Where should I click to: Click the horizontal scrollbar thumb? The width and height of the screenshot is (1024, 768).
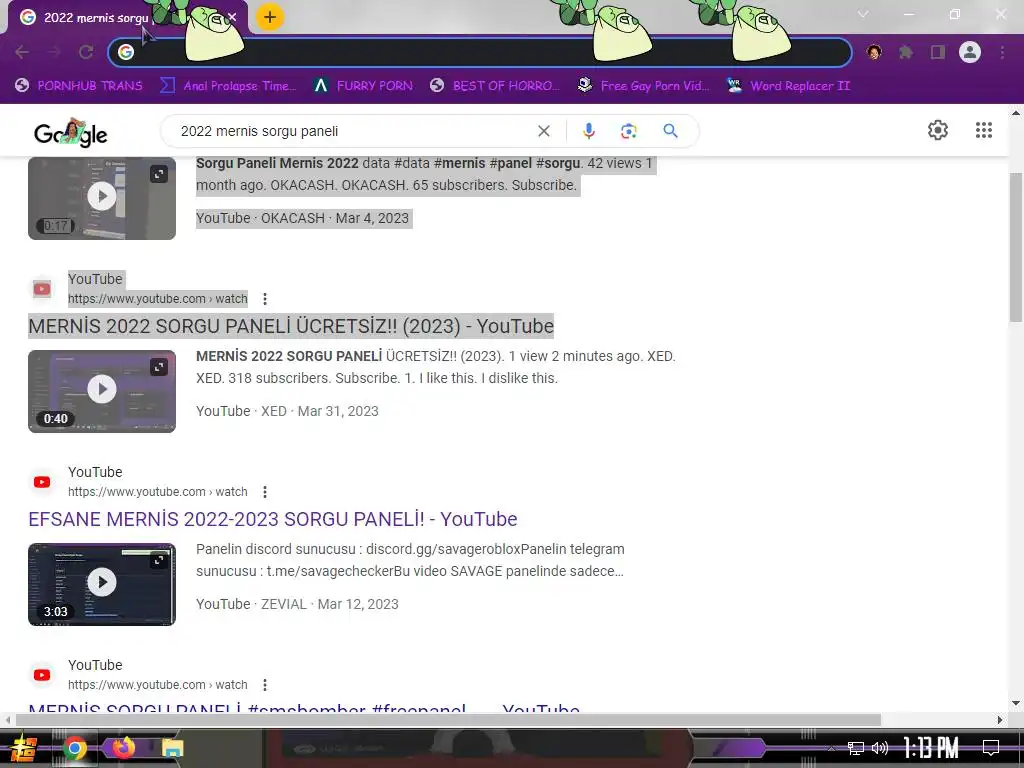448,720
